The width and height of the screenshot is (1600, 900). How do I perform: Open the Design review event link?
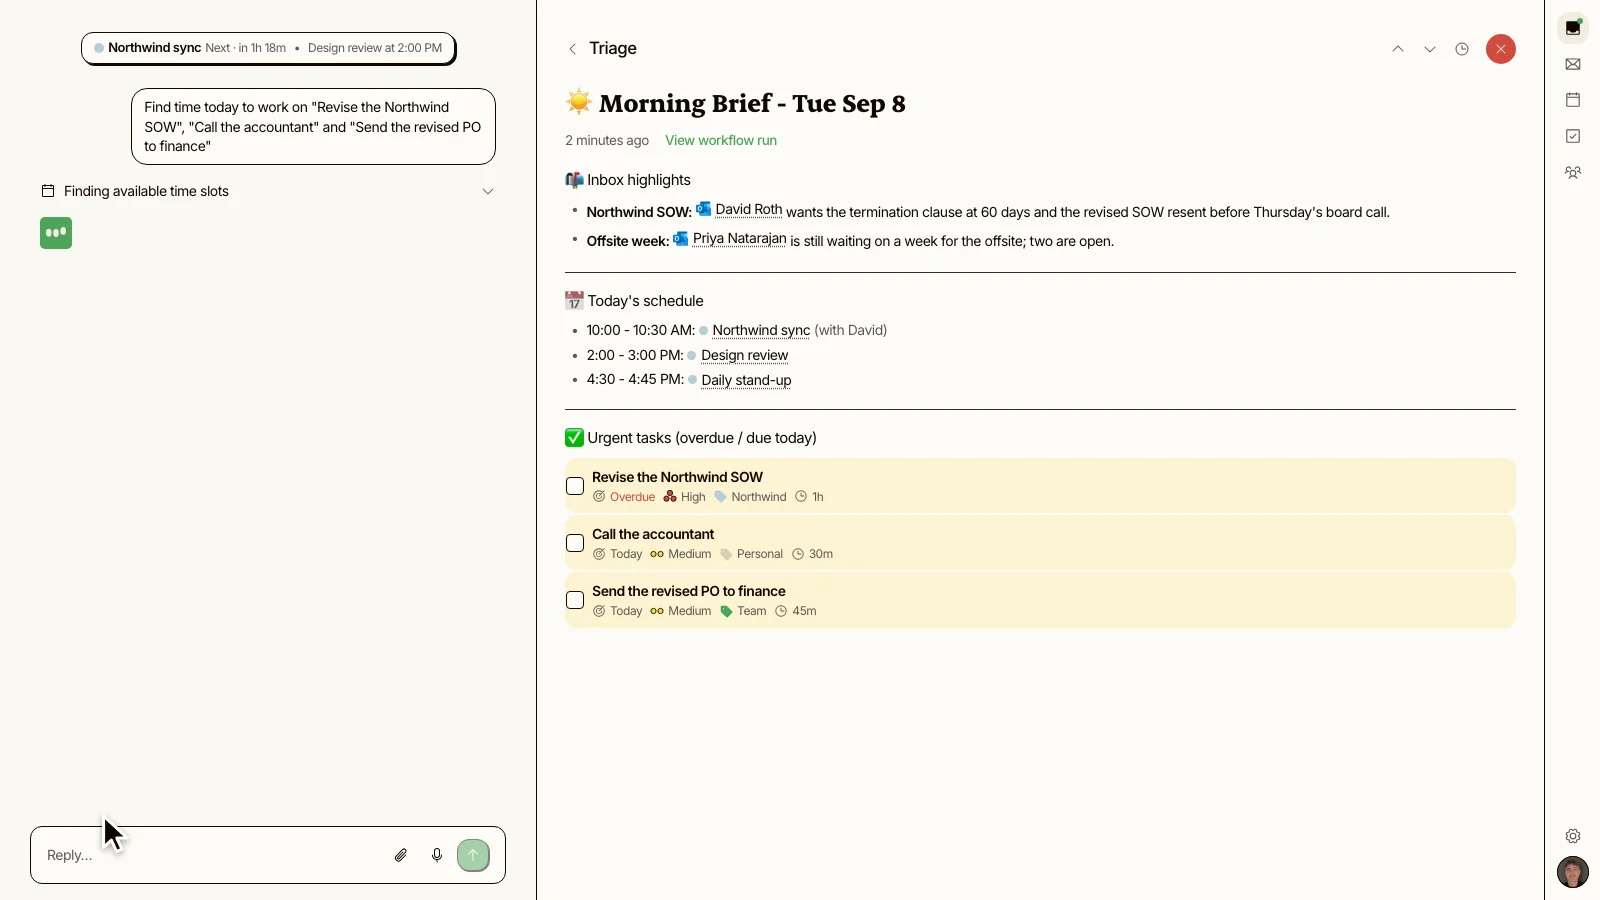(744, 355)
